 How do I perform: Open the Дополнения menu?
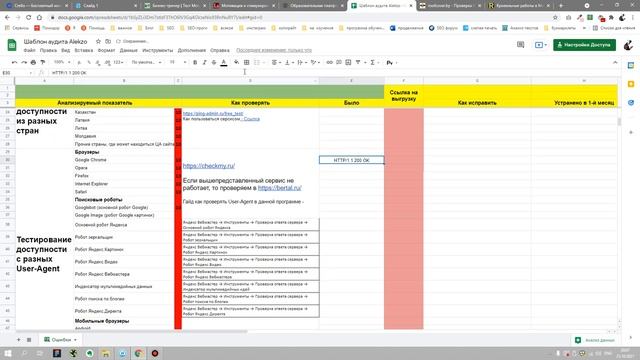pyautogui.click(x=192, y=50)
